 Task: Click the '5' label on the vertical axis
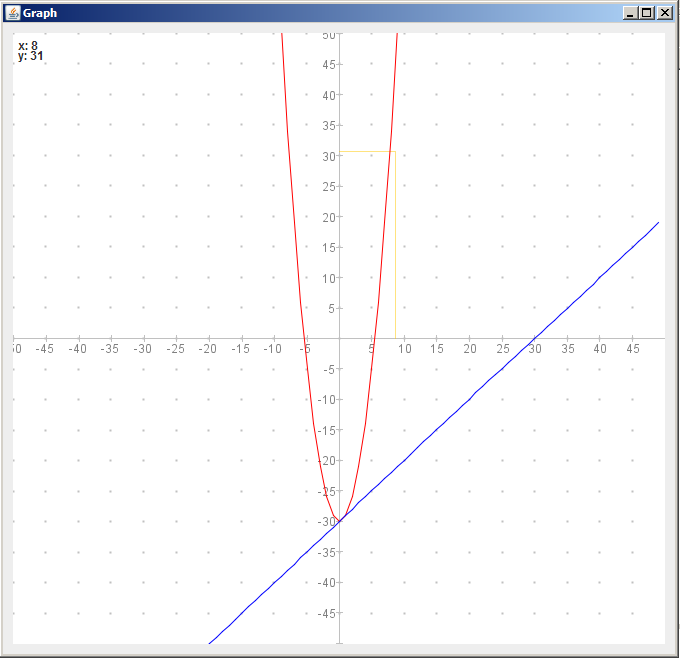click(x=332, y=309)
